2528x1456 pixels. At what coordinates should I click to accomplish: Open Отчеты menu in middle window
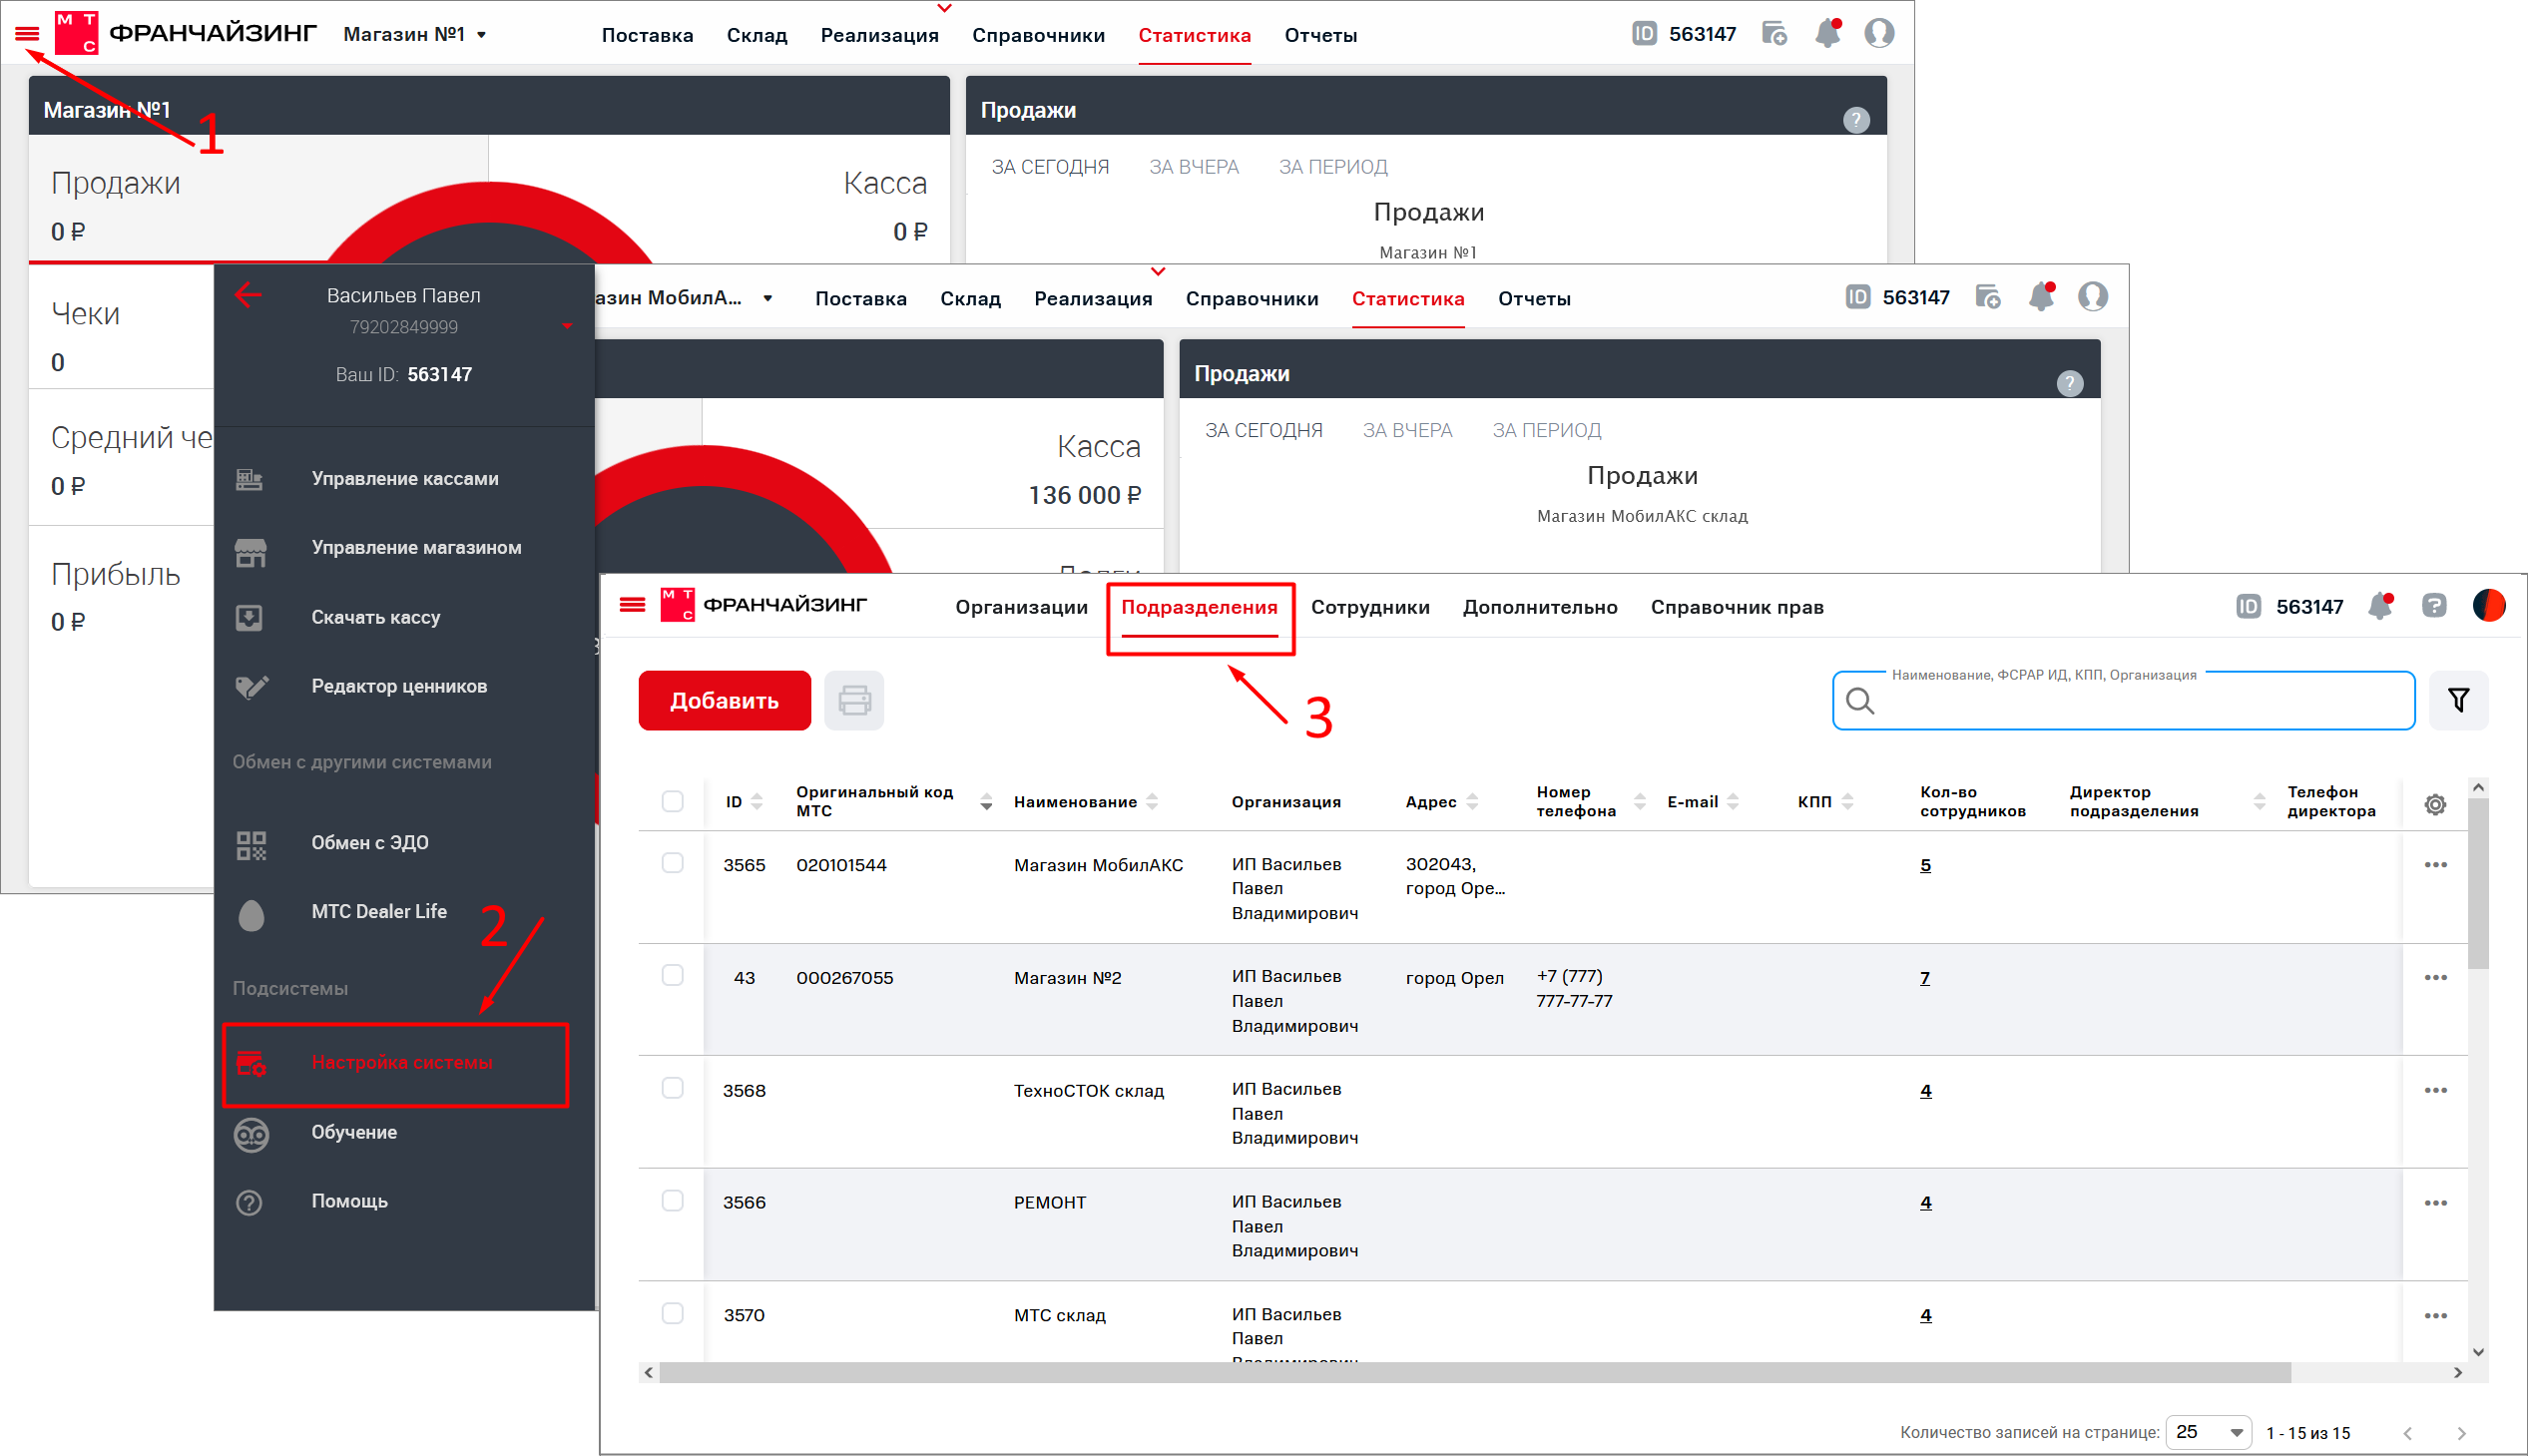1534,299
